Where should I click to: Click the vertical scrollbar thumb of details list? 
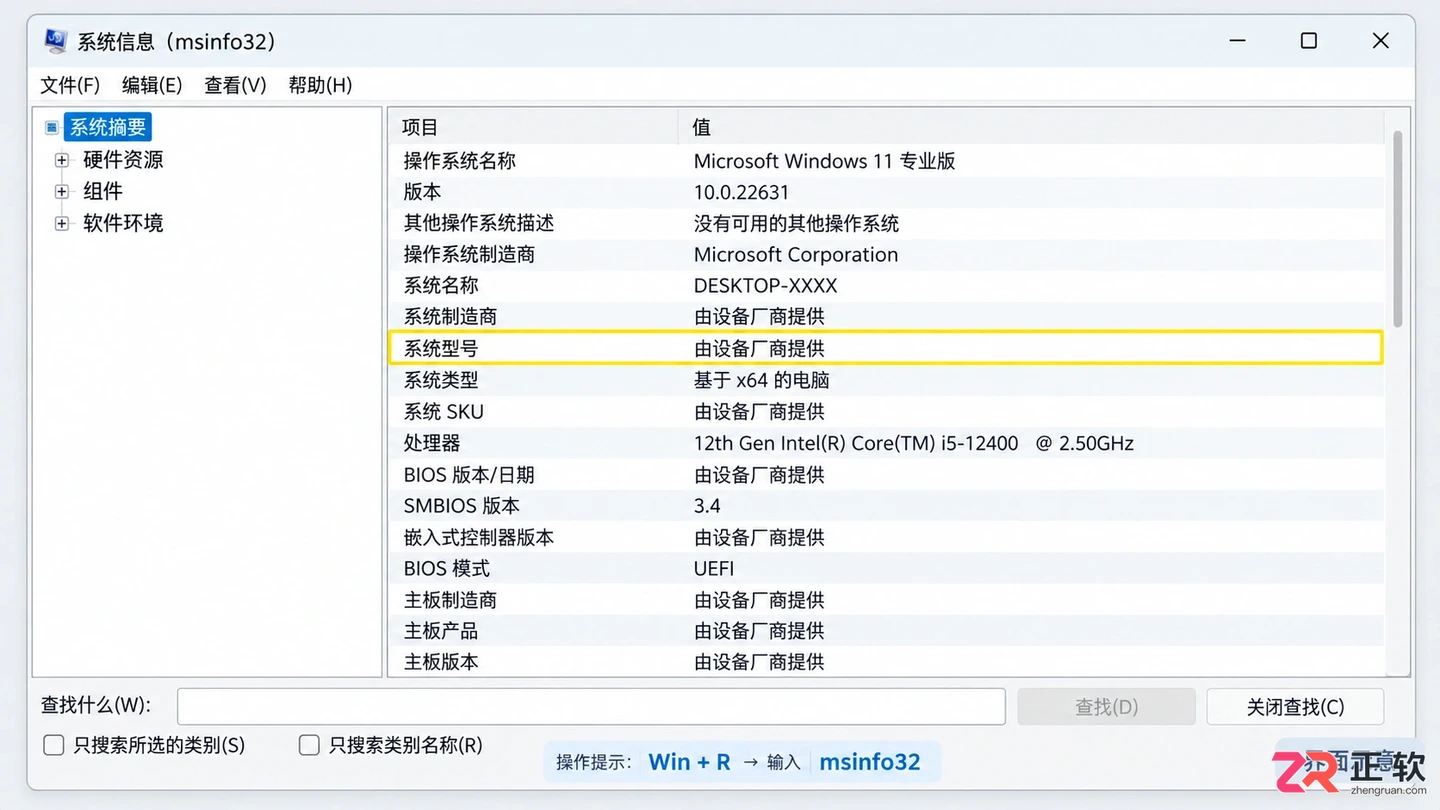pyautogui.click(x=1397, y=228)
